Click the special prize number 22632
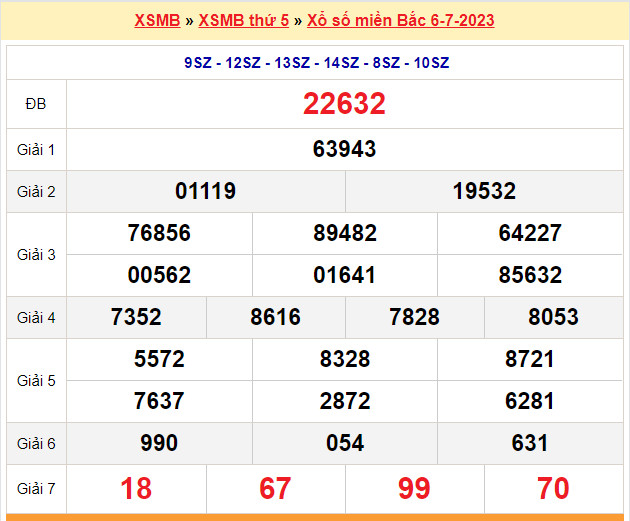 click(x=344, y=104)
